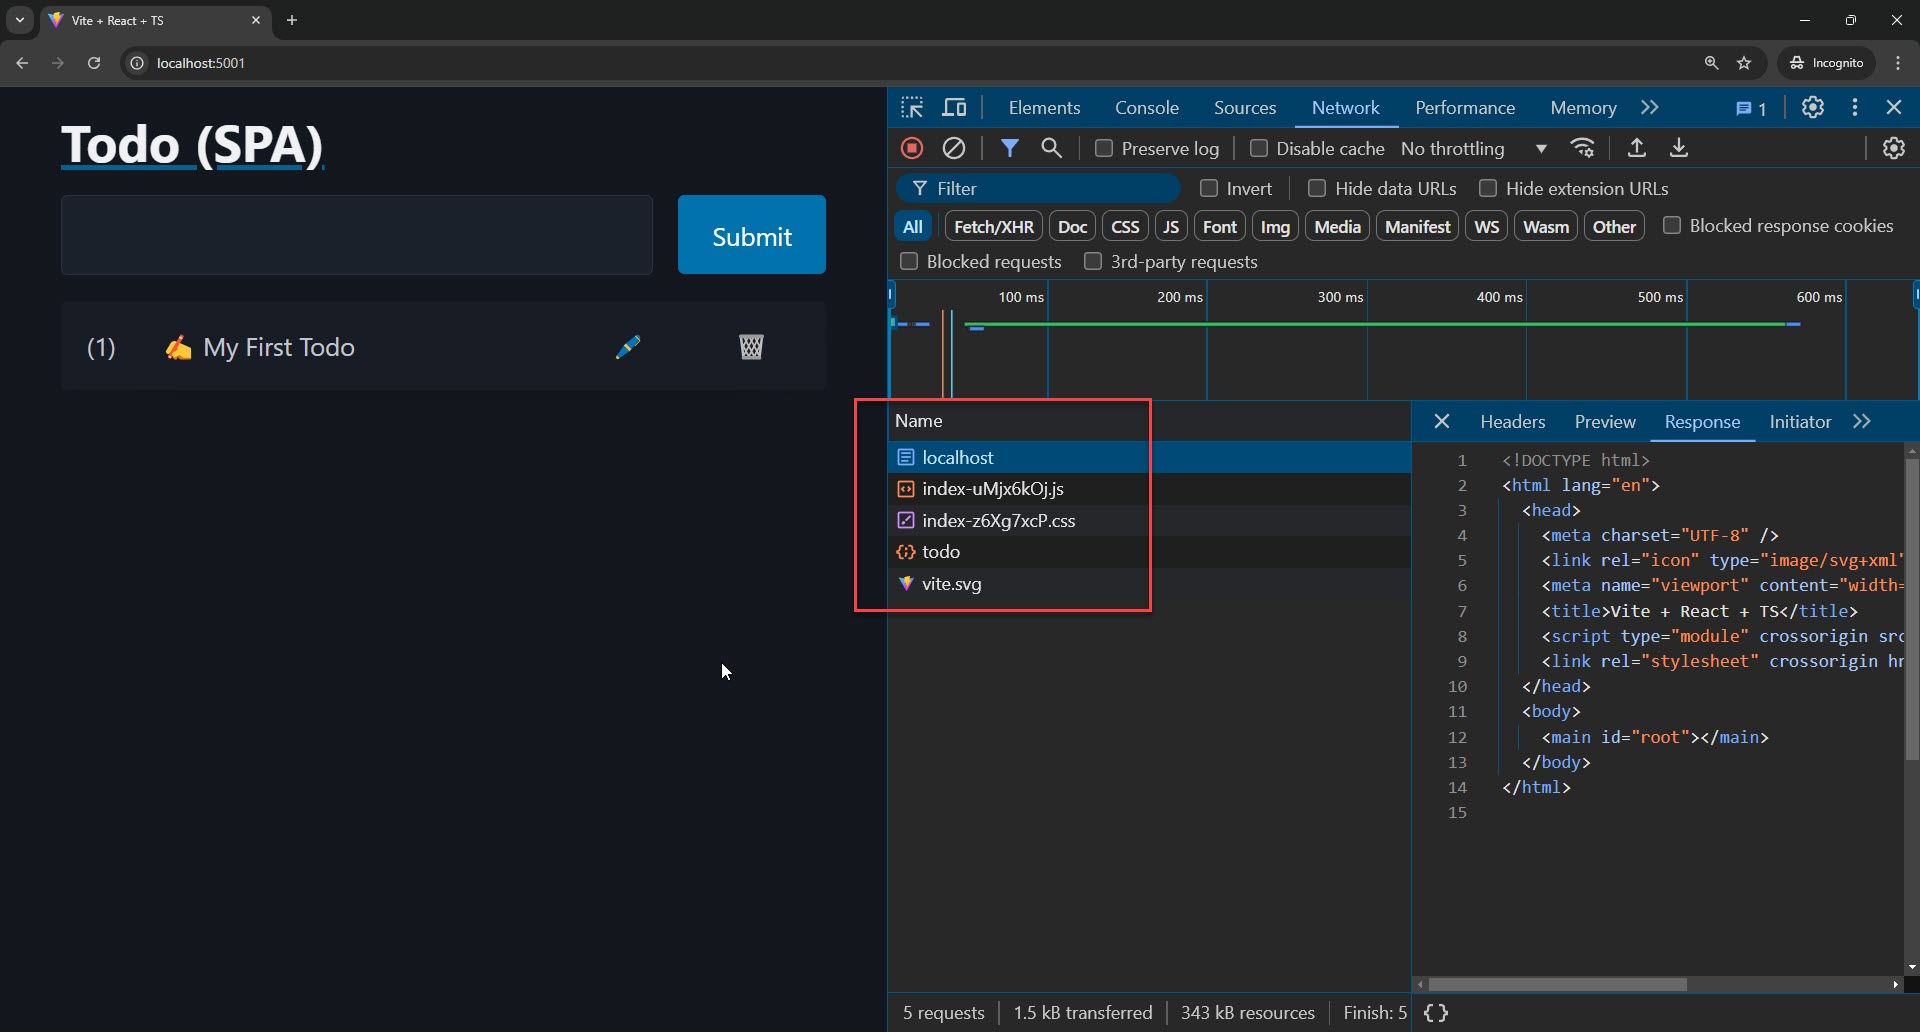Open network conditions wifi icon
The height and width of the screenshot is (1032, 1920).
point(1583,149)
